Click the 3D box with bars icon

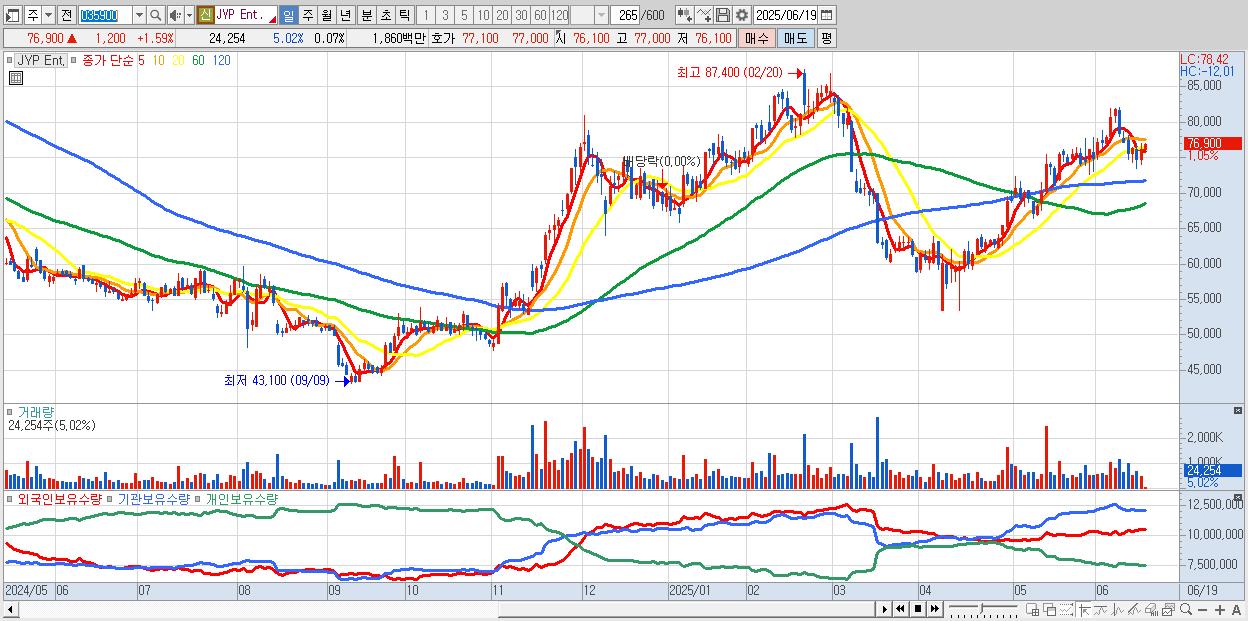pos(1152,610)
